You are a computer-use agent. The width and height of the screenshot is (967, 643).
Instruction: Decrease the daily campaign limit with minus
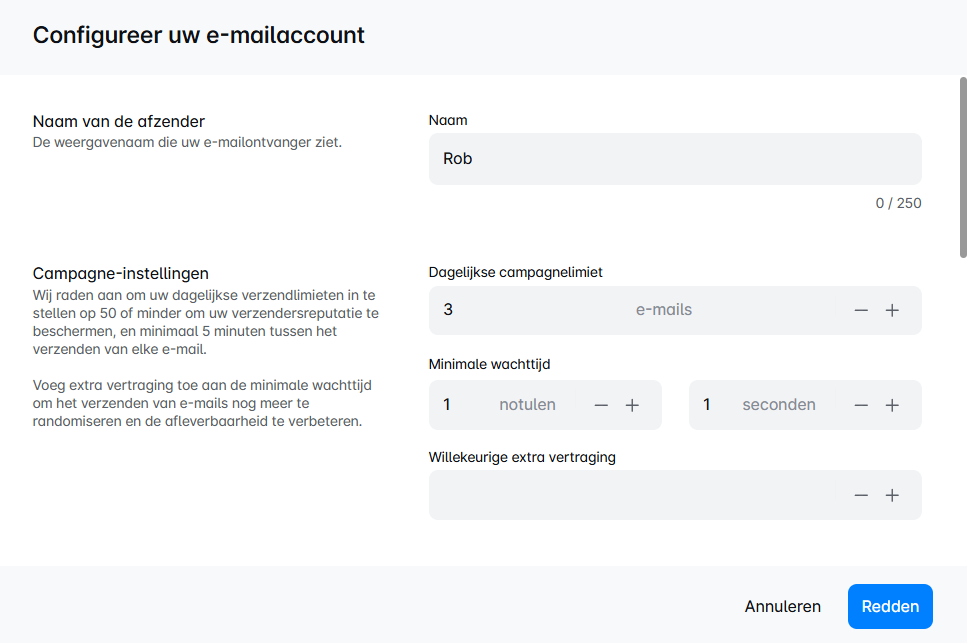coord(861,310)
